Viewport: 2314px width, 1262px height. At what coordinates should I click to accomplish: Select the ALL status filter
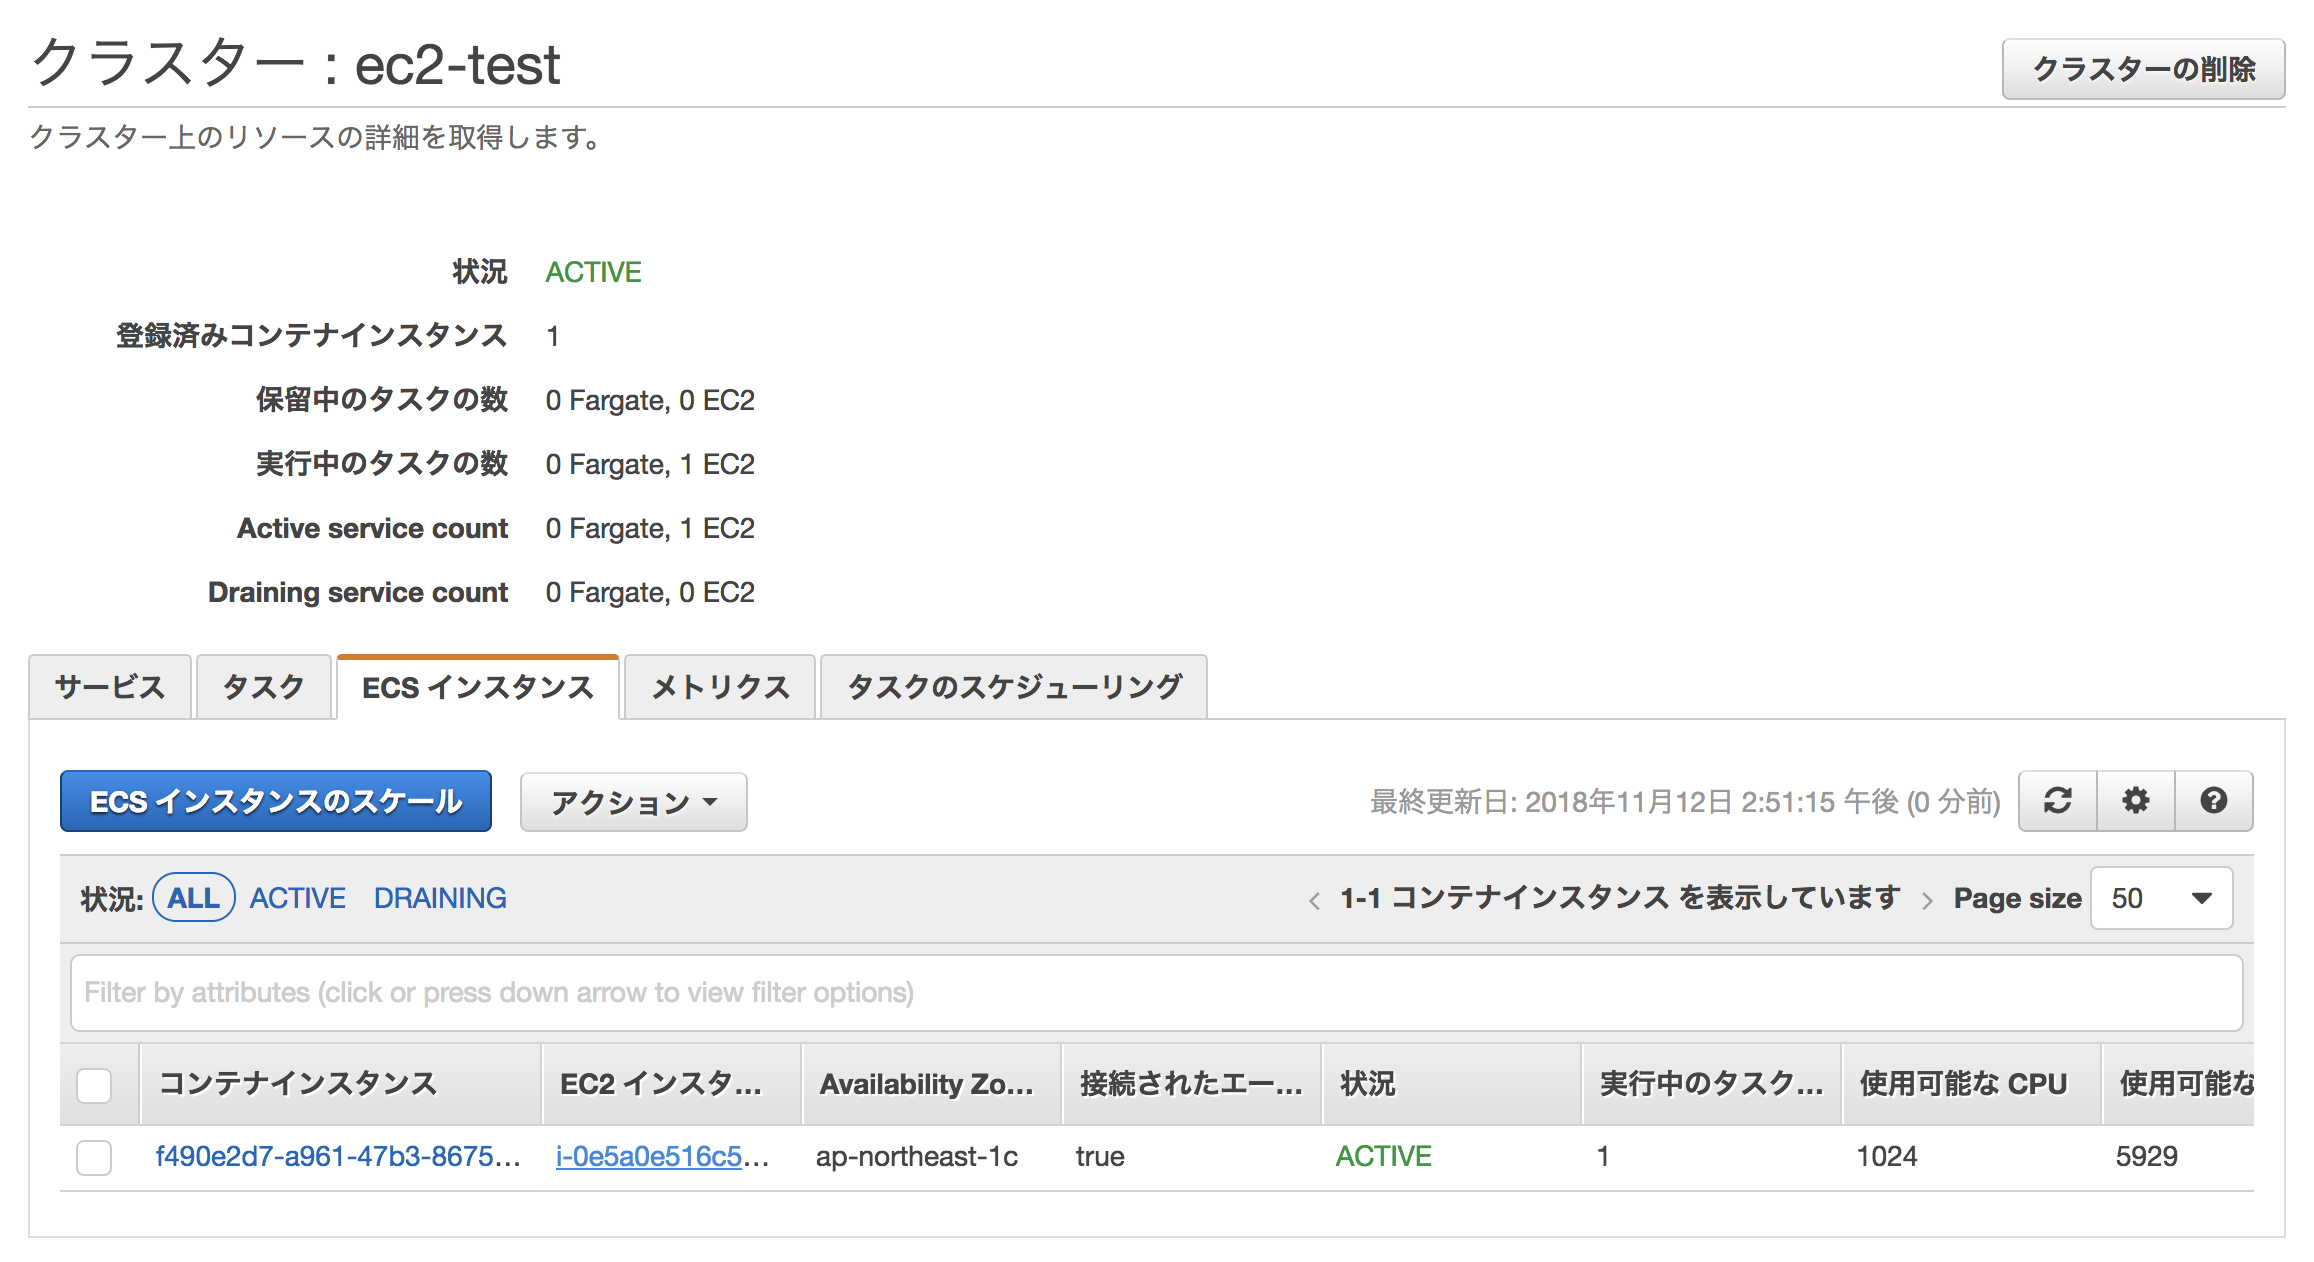click(194, 898)
